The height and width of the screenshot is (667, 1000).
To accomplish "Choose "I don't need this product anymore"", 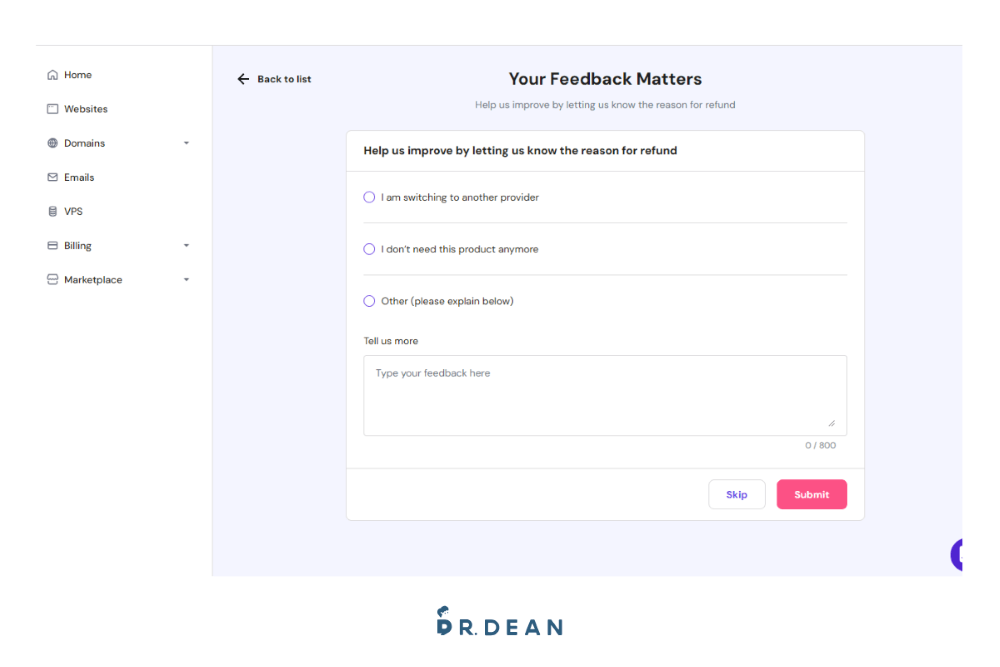I will point(369,249).
